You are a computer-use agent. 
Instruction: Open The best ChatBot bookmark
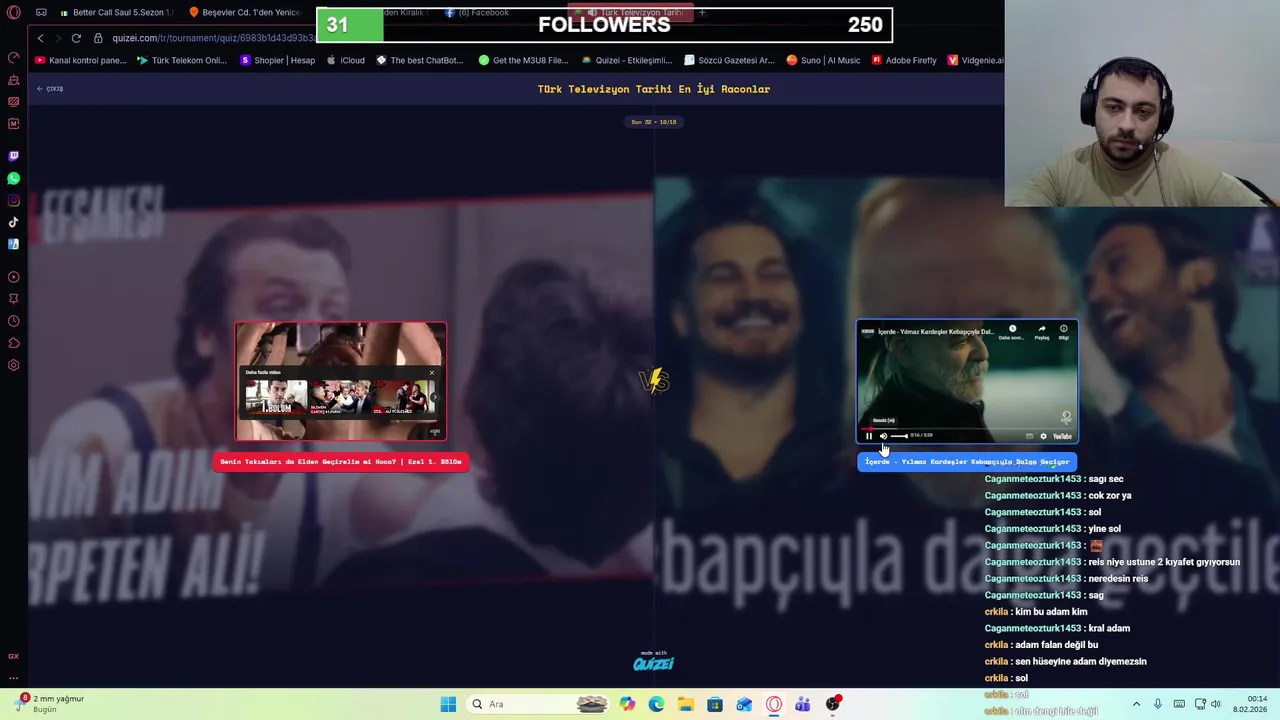tap(420, 60)
